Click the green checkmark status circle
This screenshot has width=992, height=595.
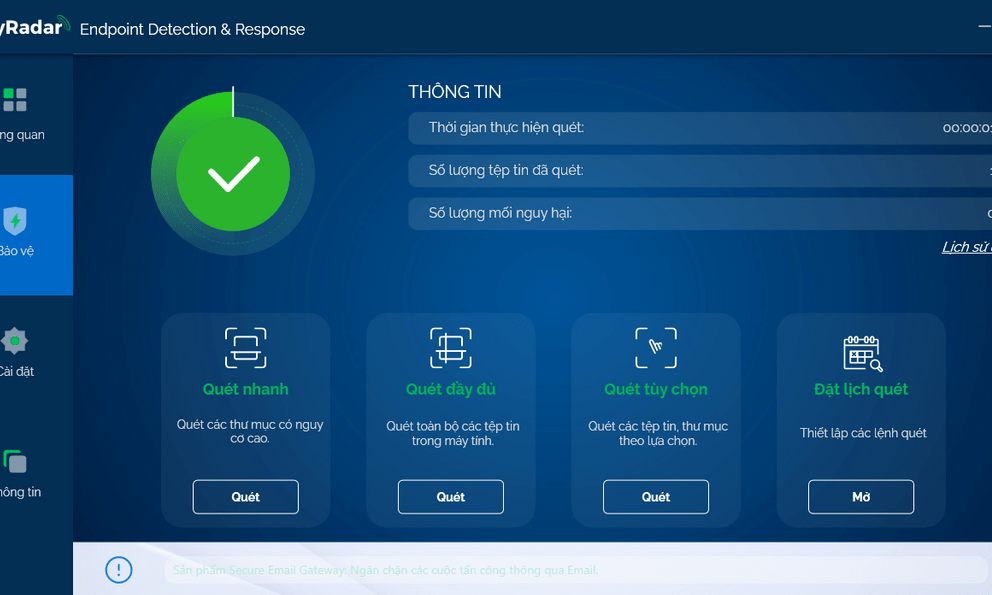tap(232, 173)
